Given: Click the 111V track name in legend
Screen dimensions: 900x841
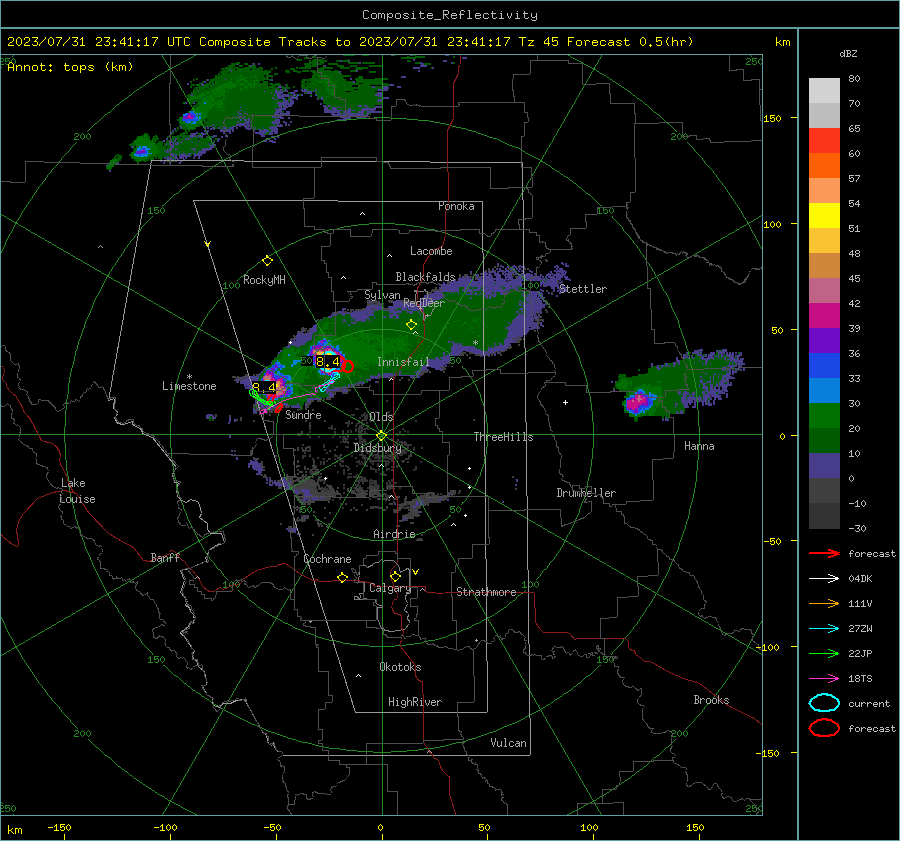Looking at the screenshot, I should coord(860,603).
